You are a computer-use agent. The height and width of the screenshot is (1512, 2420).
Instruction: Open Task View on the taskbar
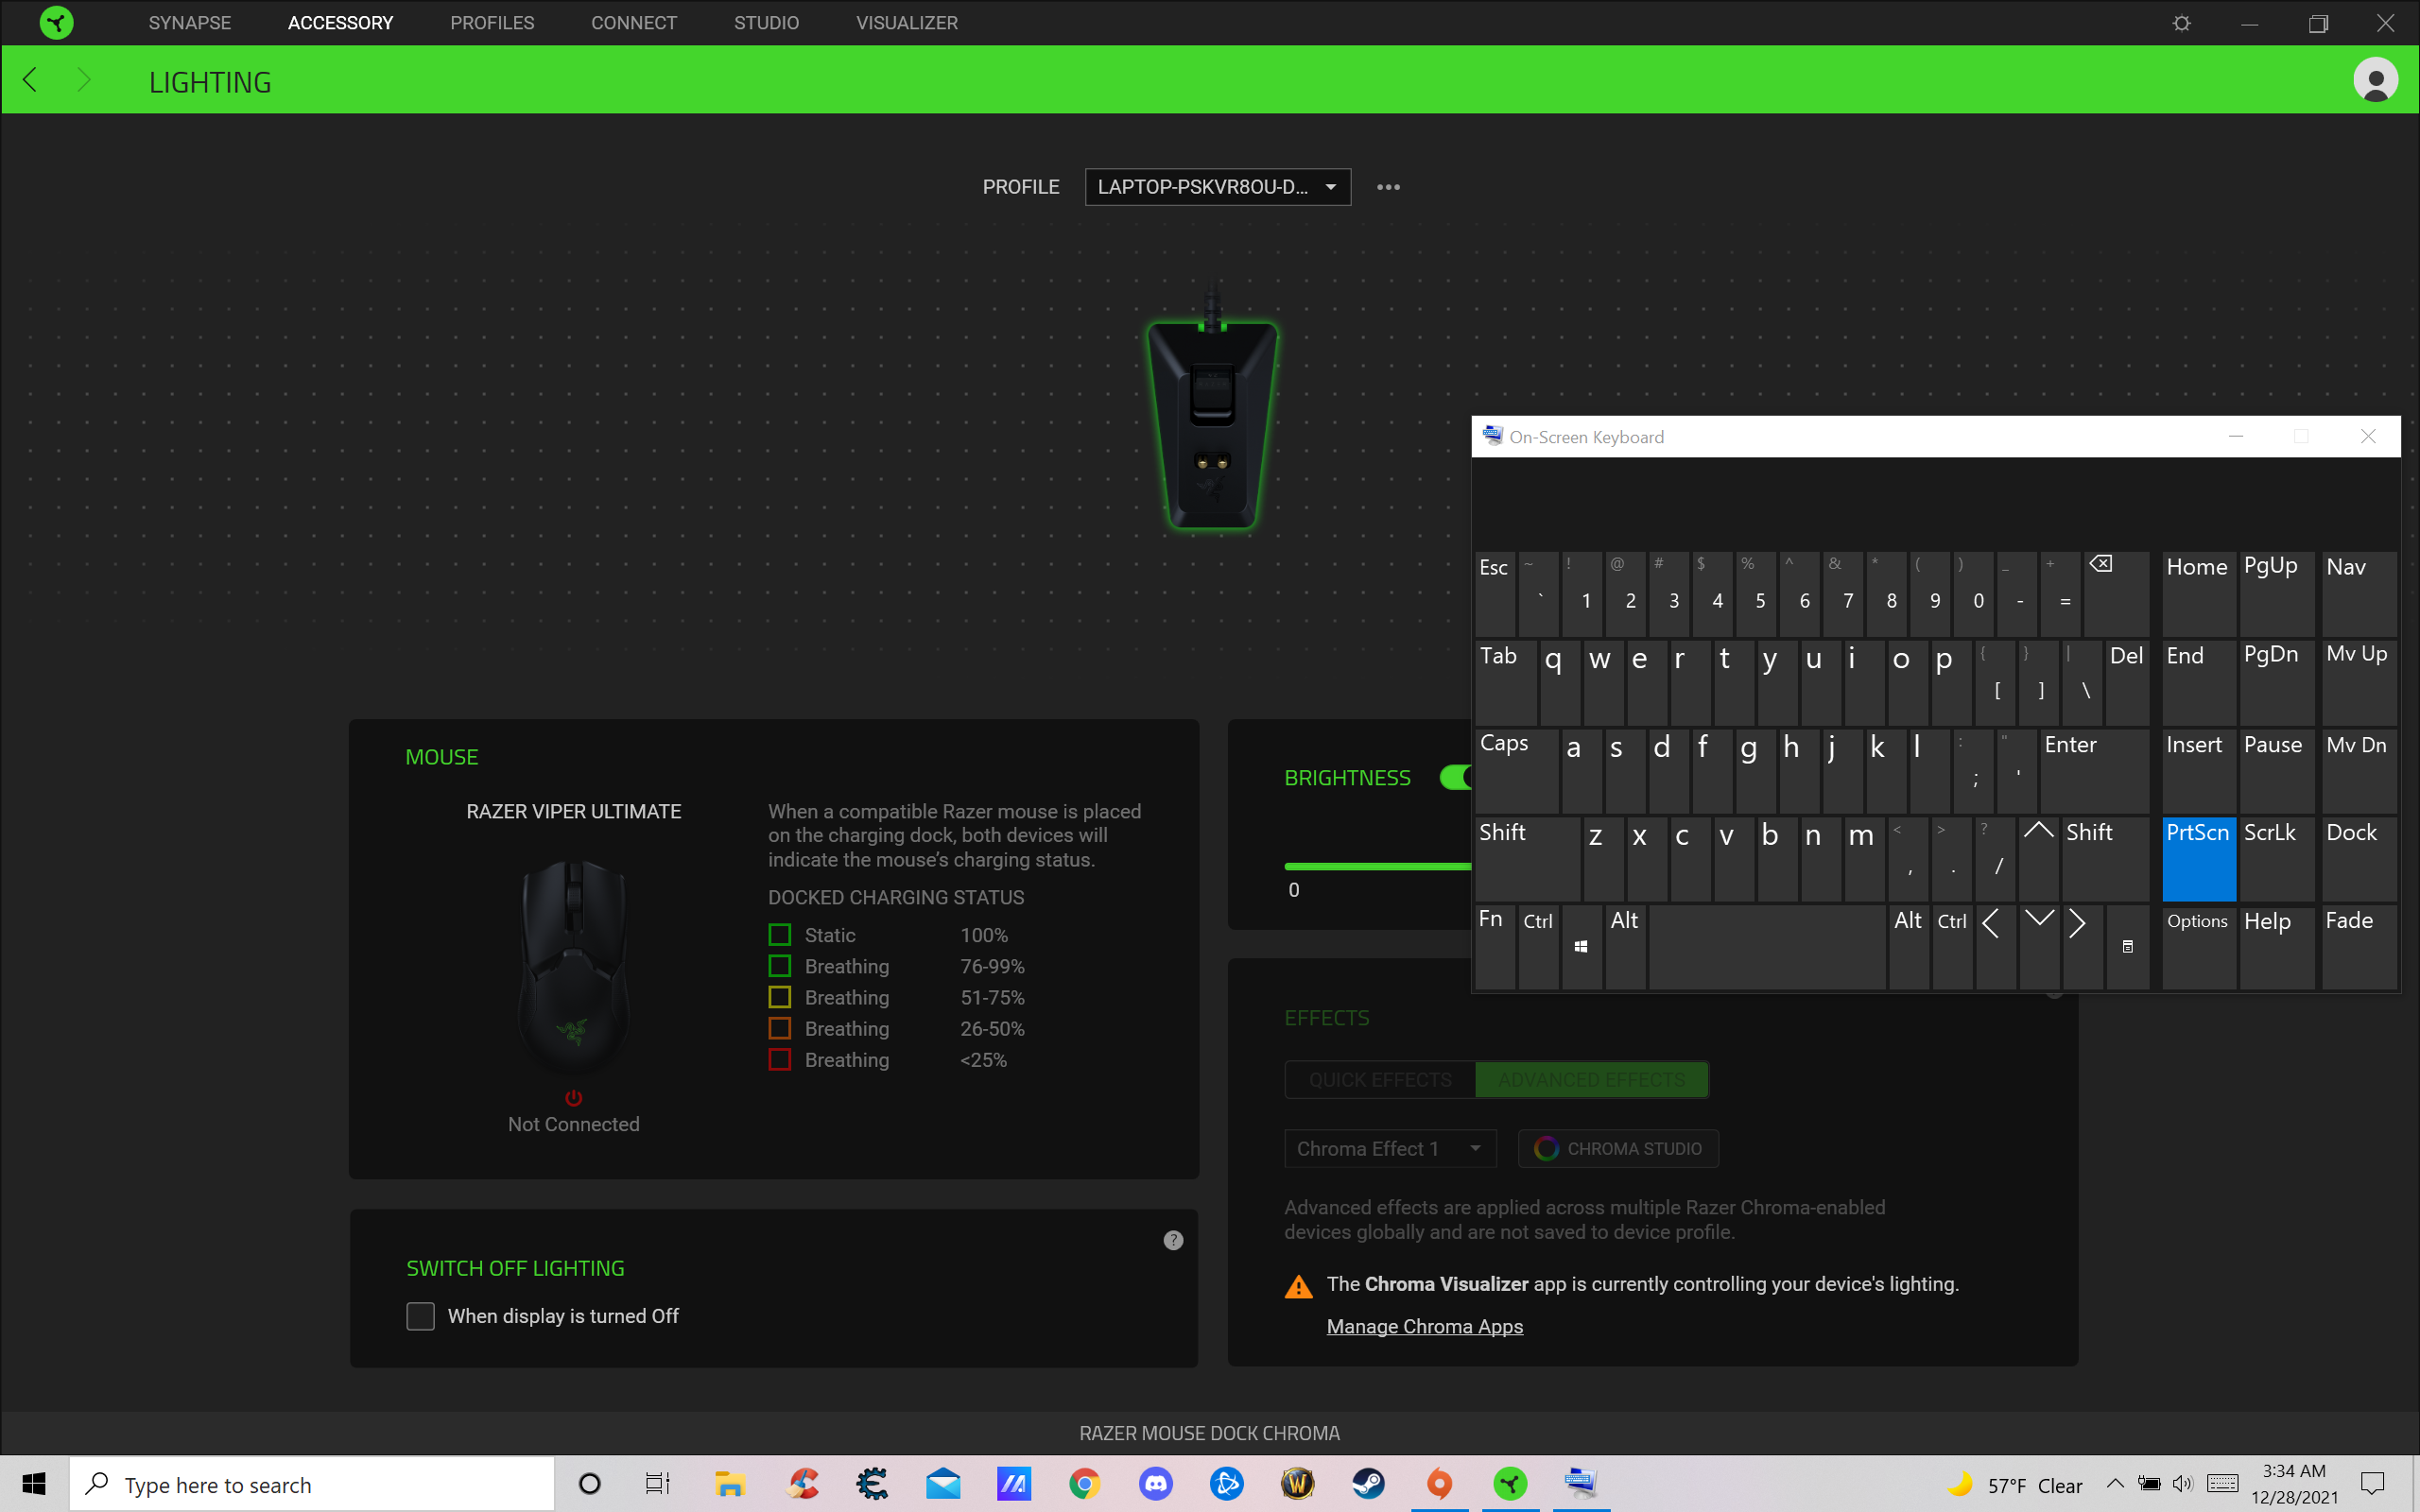[x=657, y=1484]
